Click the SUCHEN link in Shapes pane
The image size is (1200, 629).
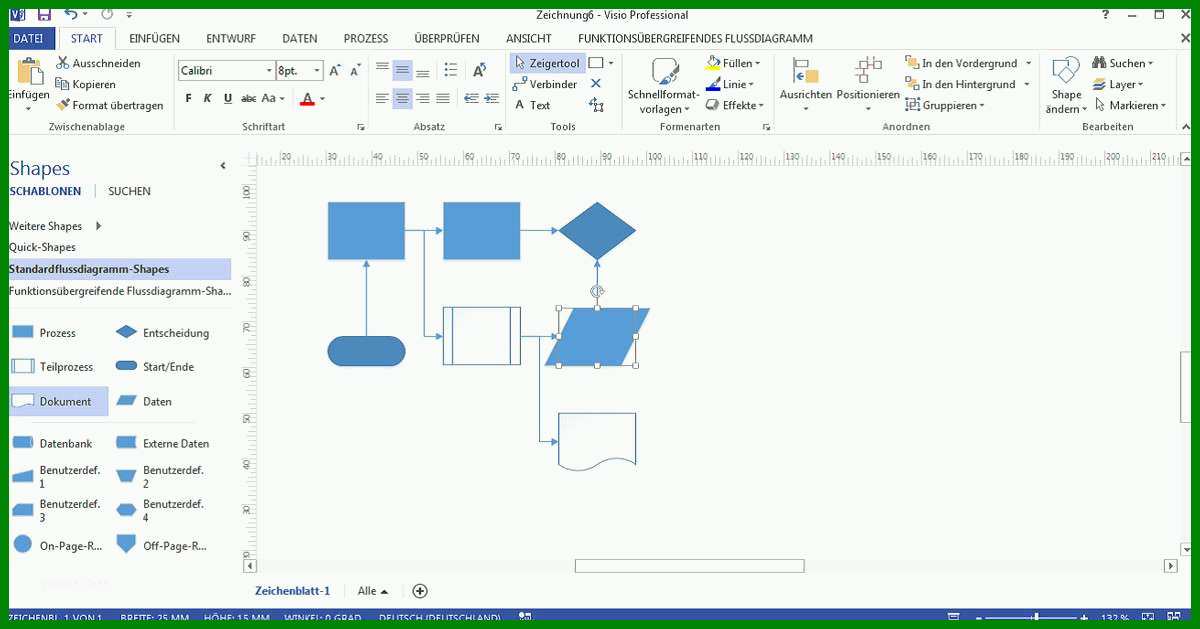pos(130,191)
